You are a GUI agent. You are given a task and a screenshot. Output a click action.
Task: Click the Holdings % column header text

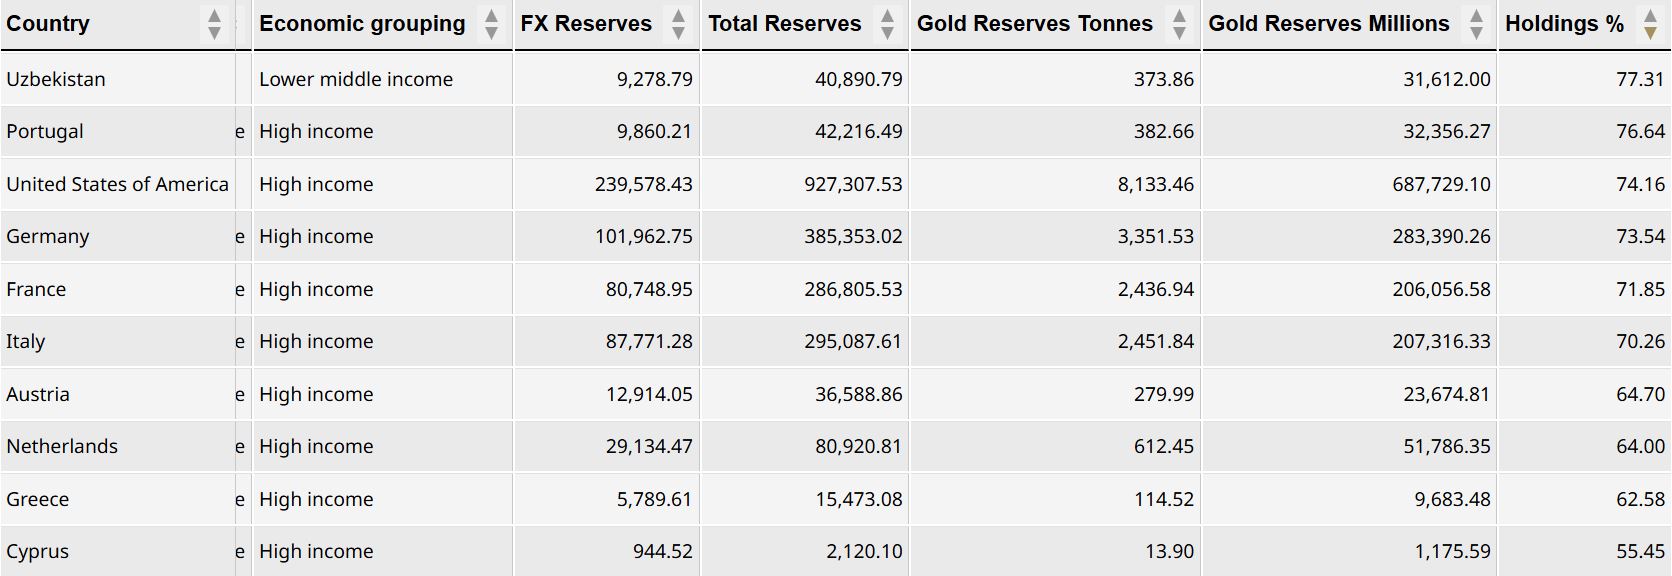[x=1564, y=24]
